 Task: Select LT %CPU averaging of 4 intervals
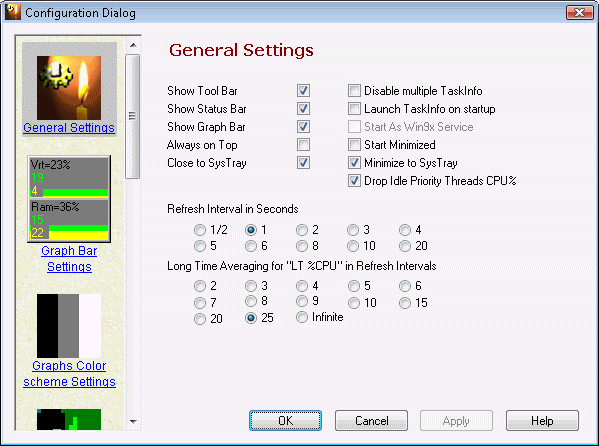(x=302, y=286)
